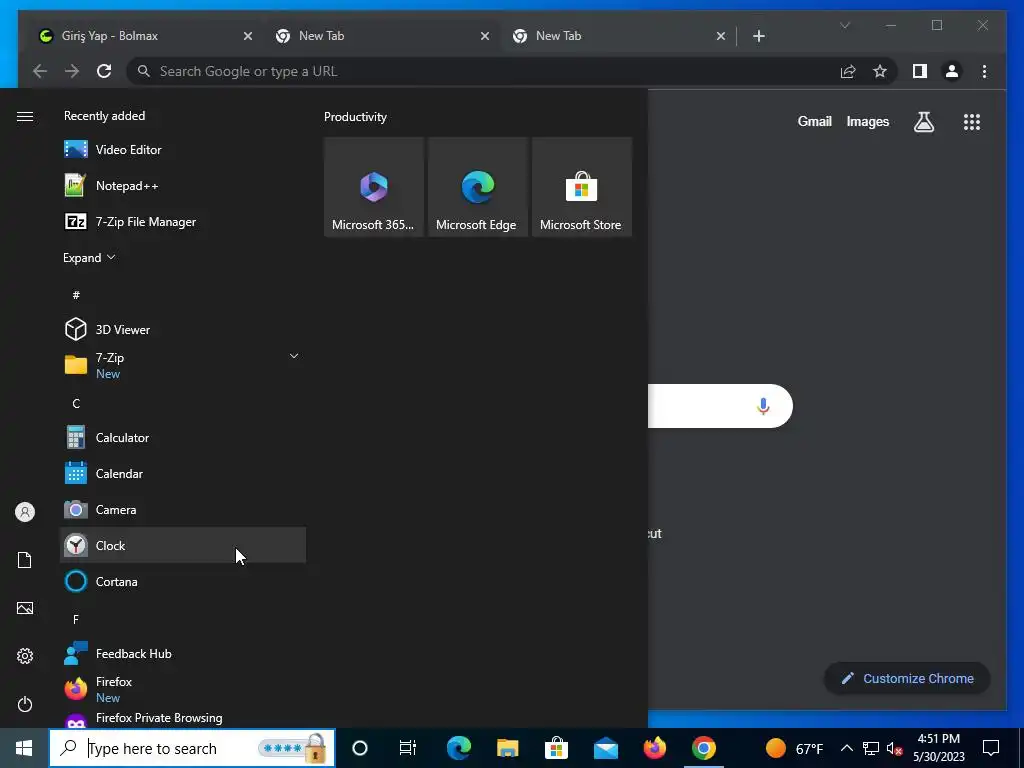Open taskbar clock showing 4:51 PM
The height and width of the screenshot is (768, 1024).
click(x=938, y=748)
